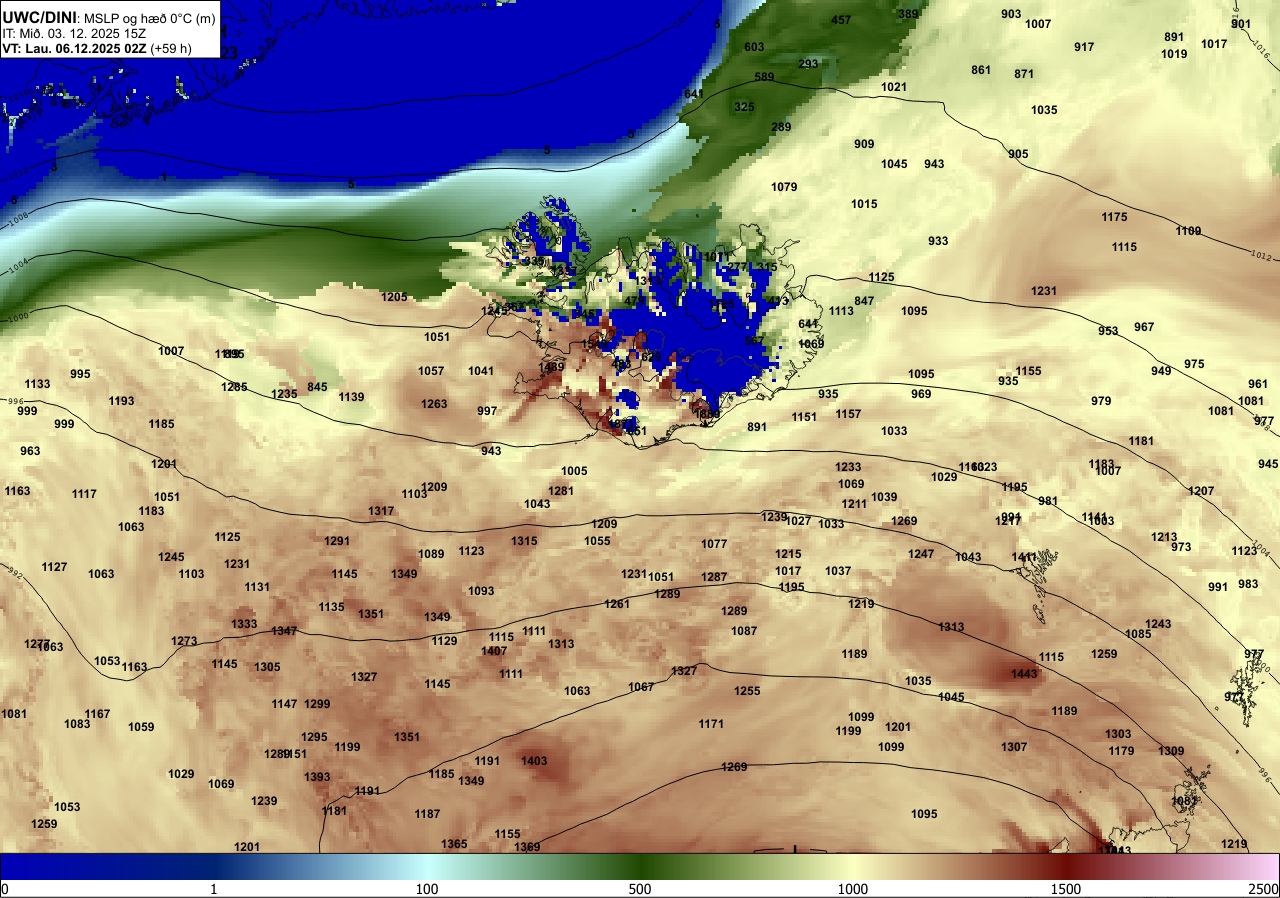Click the 1407 map value
This screenshot has width=1280, height=898.
click(494, 651)
